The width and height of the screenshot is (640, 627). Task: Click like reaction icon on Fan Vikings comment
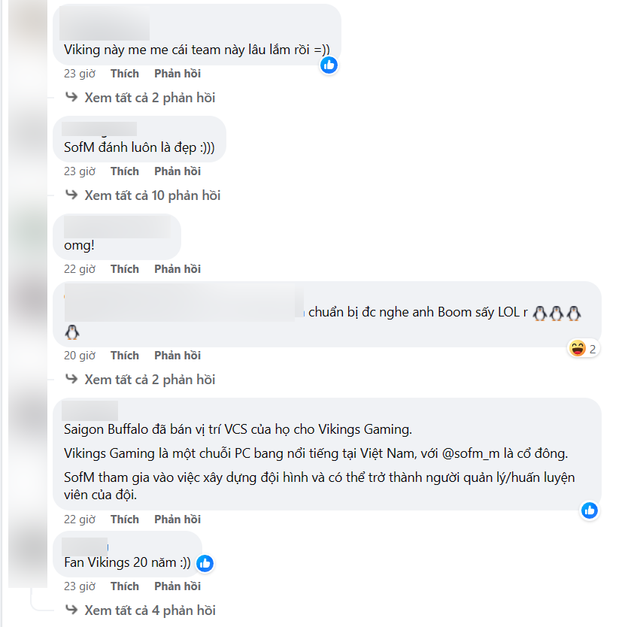(205, 563)
